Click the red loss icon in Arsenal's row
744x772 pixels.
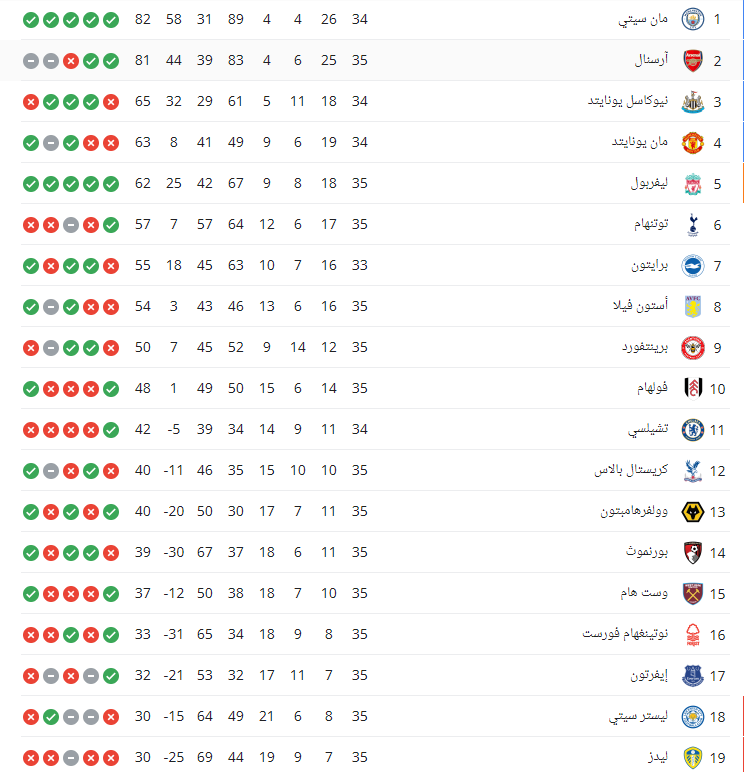(71, 60)
